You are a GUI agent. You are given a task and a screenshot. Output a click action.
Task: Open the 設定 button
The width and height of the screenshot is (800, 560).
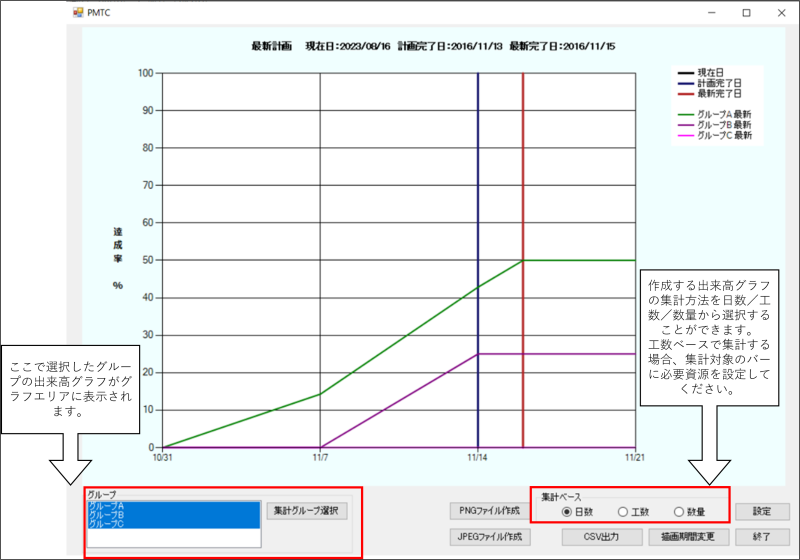762,511
